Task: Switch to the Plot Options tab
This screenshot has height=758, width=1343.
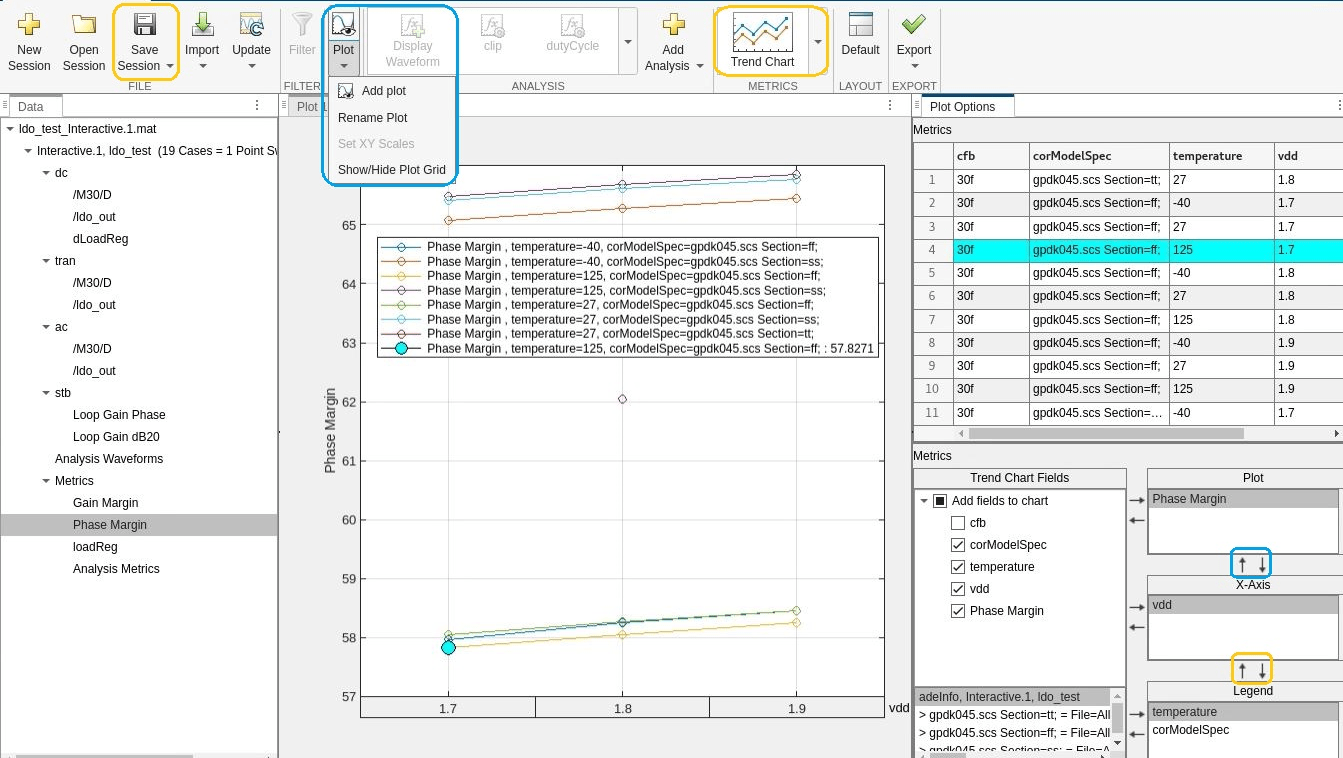Action: [962, 107]
